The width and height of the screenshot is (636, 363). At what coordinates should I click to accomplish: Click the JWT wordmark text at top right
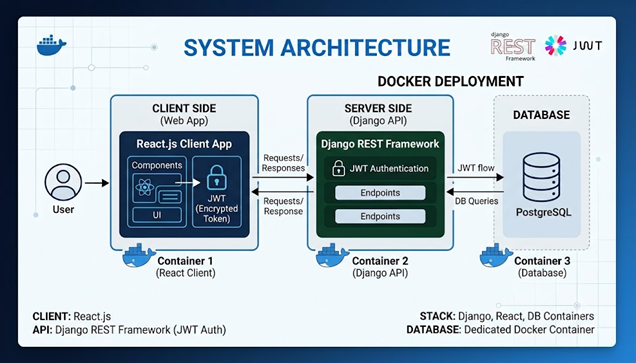coord(587,45)
